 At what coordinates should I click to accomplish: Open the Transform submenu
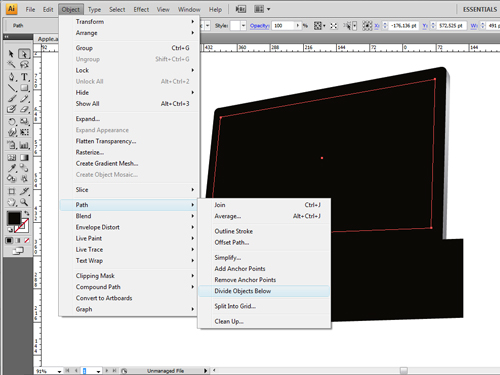click(x=130, y=22)
